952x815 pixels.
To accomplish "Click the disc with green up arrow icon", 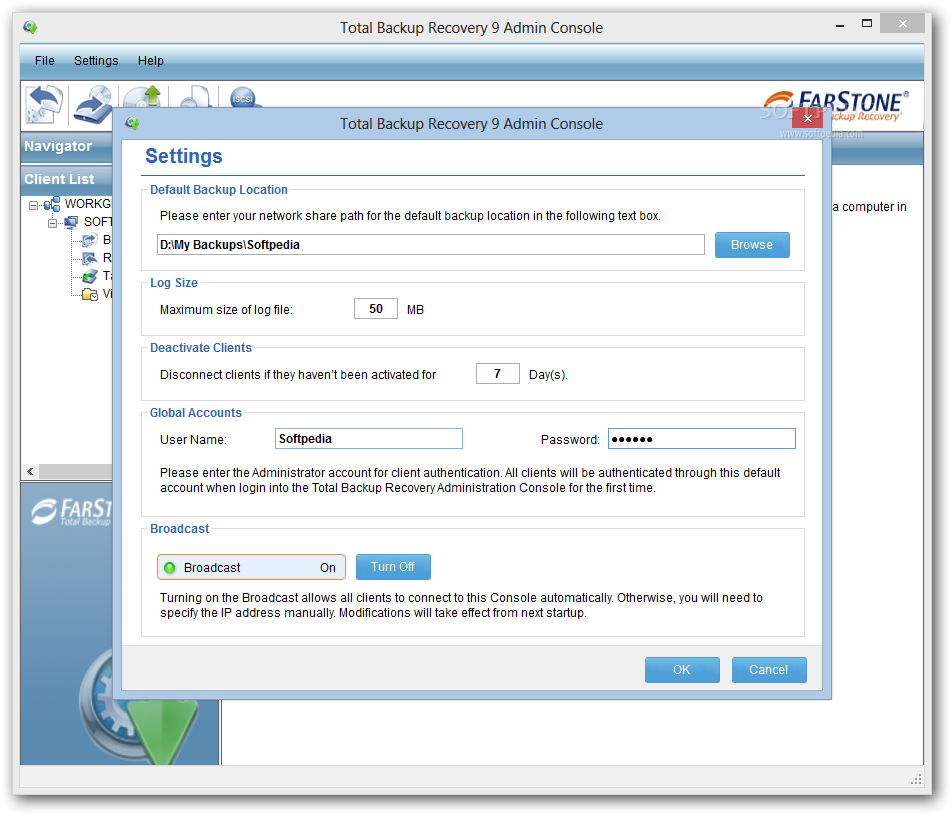I will pos(143,96).
